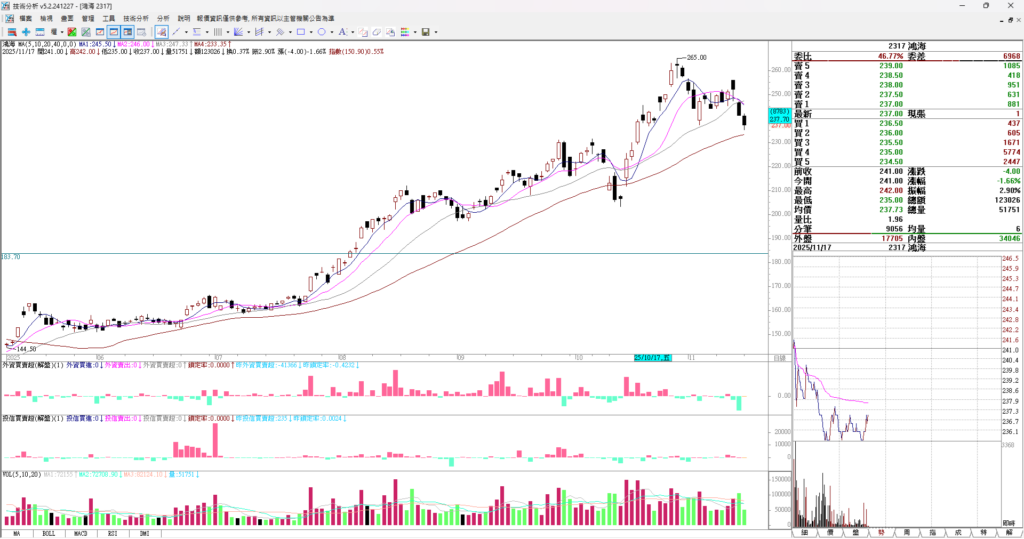This screenshot has height=539, width=1024.
Task: Select the ellipse drawing tool
Action: 321,32
